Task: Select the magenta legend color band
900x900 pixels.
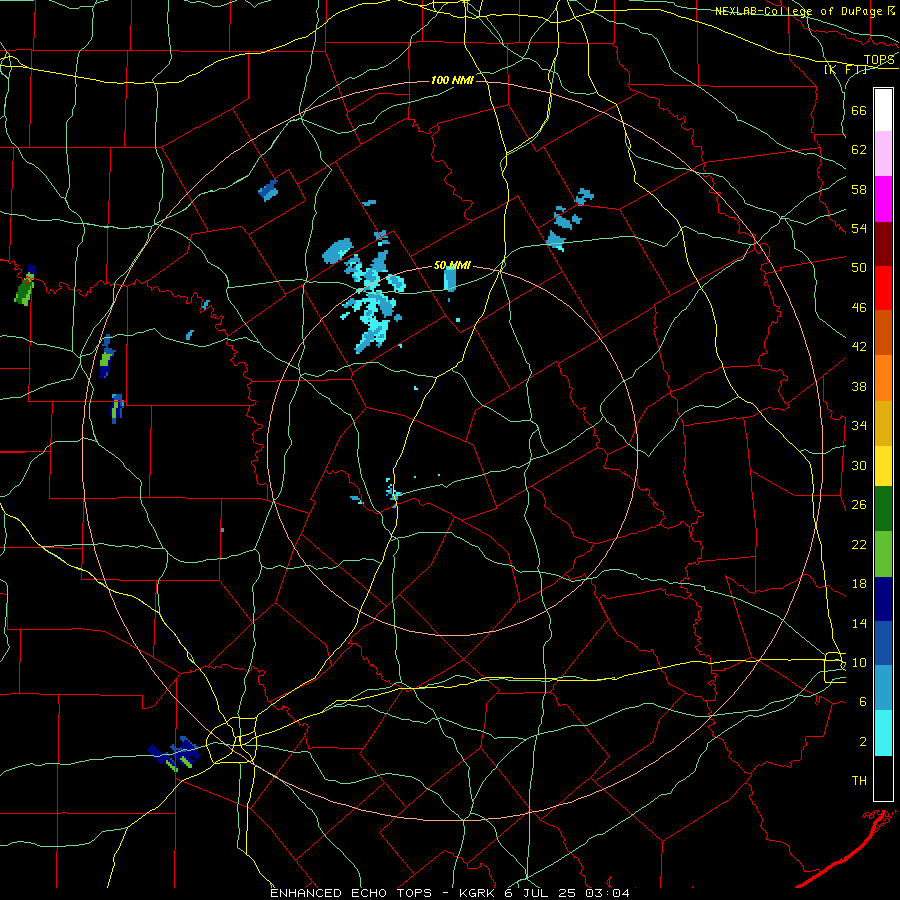Action: pos(883,199)
